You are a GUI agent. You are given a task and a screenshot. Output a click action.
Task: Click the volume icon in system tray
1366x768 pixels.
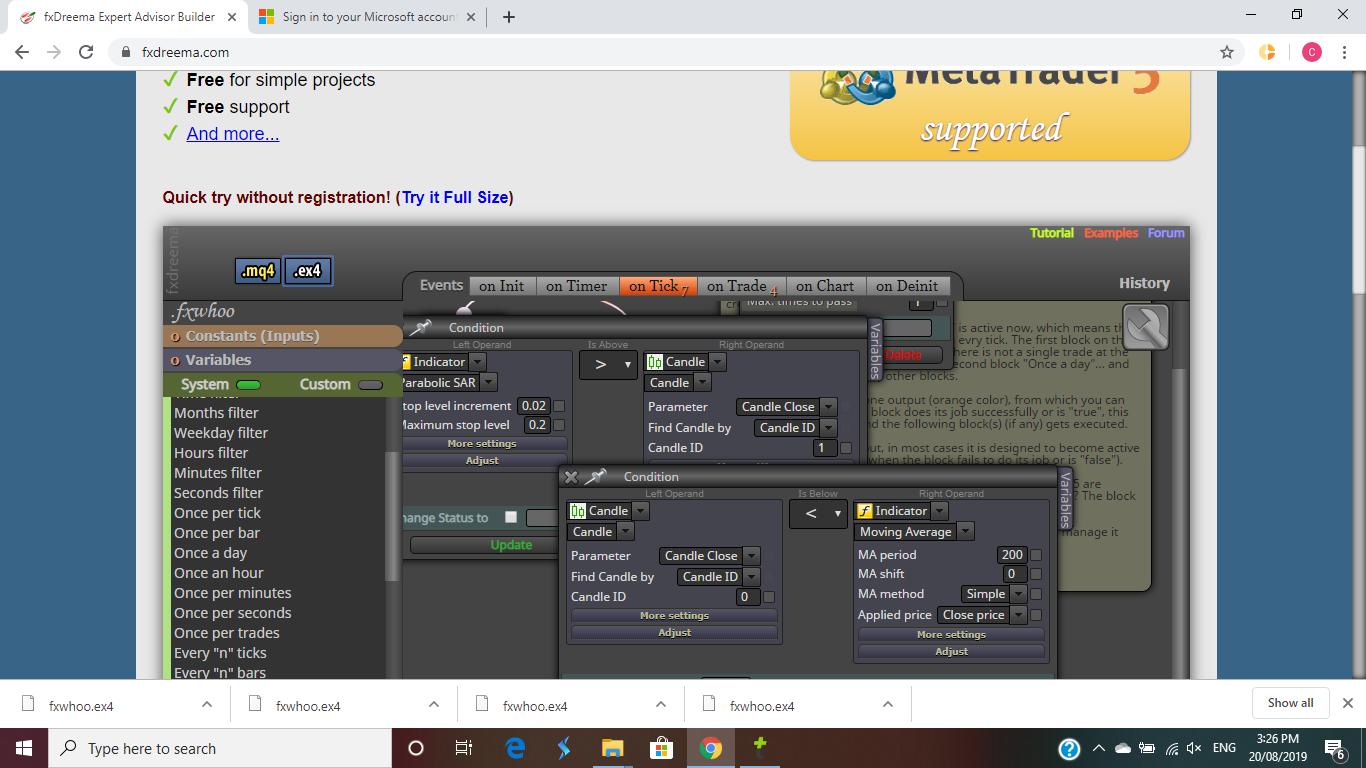click(1193, 748)
